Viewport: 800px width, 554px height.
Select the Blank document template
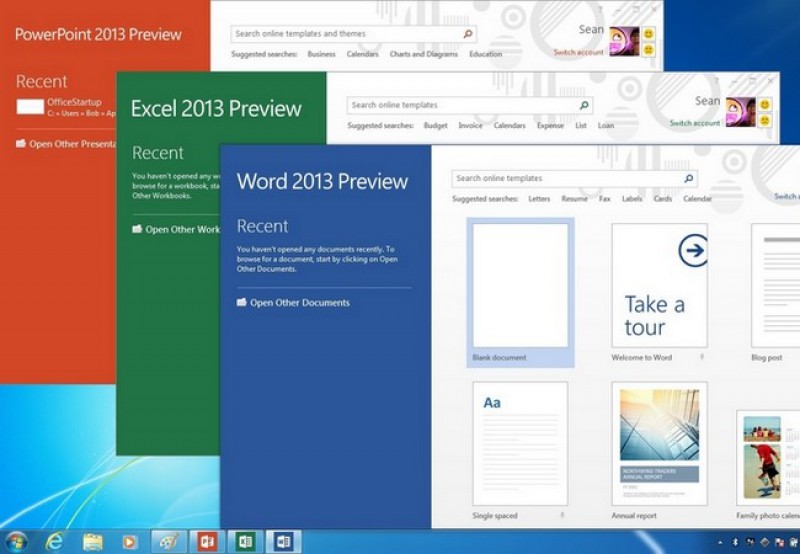(520, 290)
